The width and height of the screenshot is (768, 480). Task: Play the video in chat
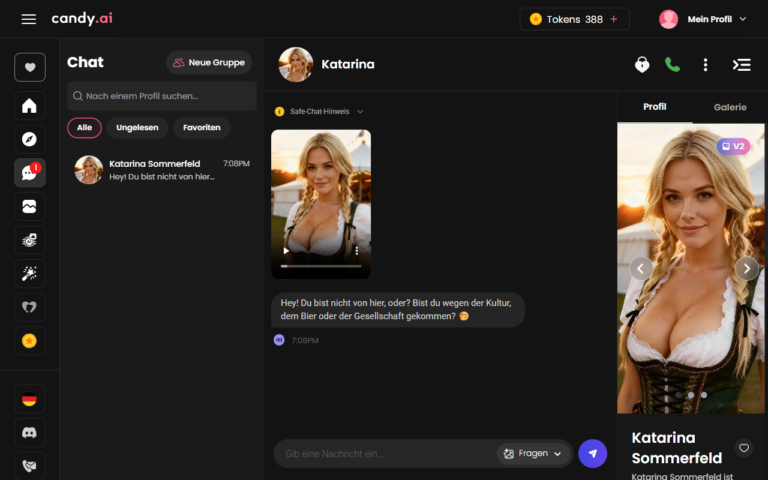[286, 251]
